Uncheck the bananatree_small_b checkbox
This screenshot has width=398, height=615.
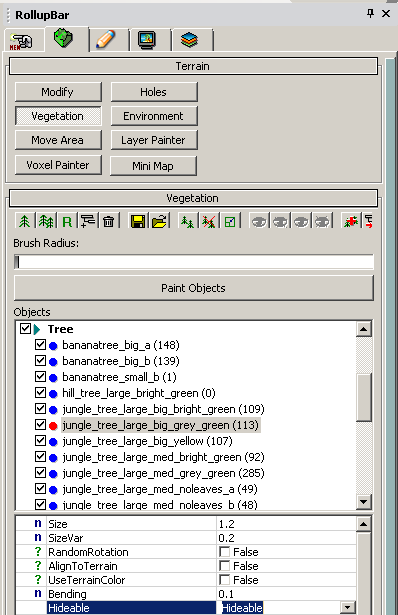point(40,377)
